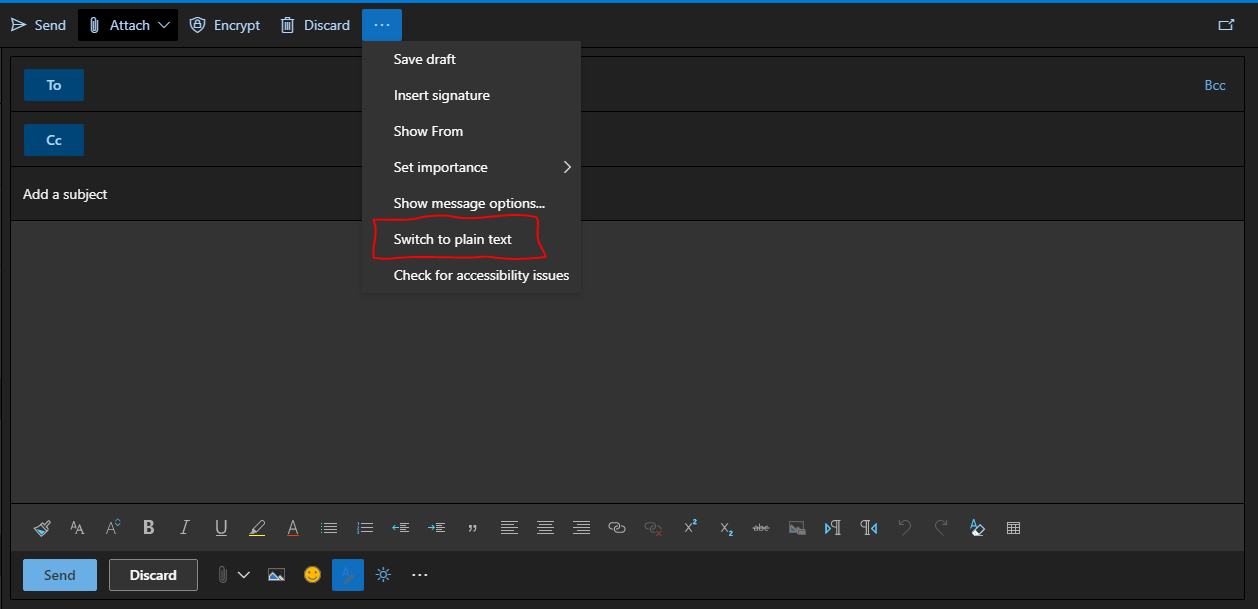Screen dimensions: 1258x609
Task: Set left-to-right text direction
Action: tap(833, 528)
